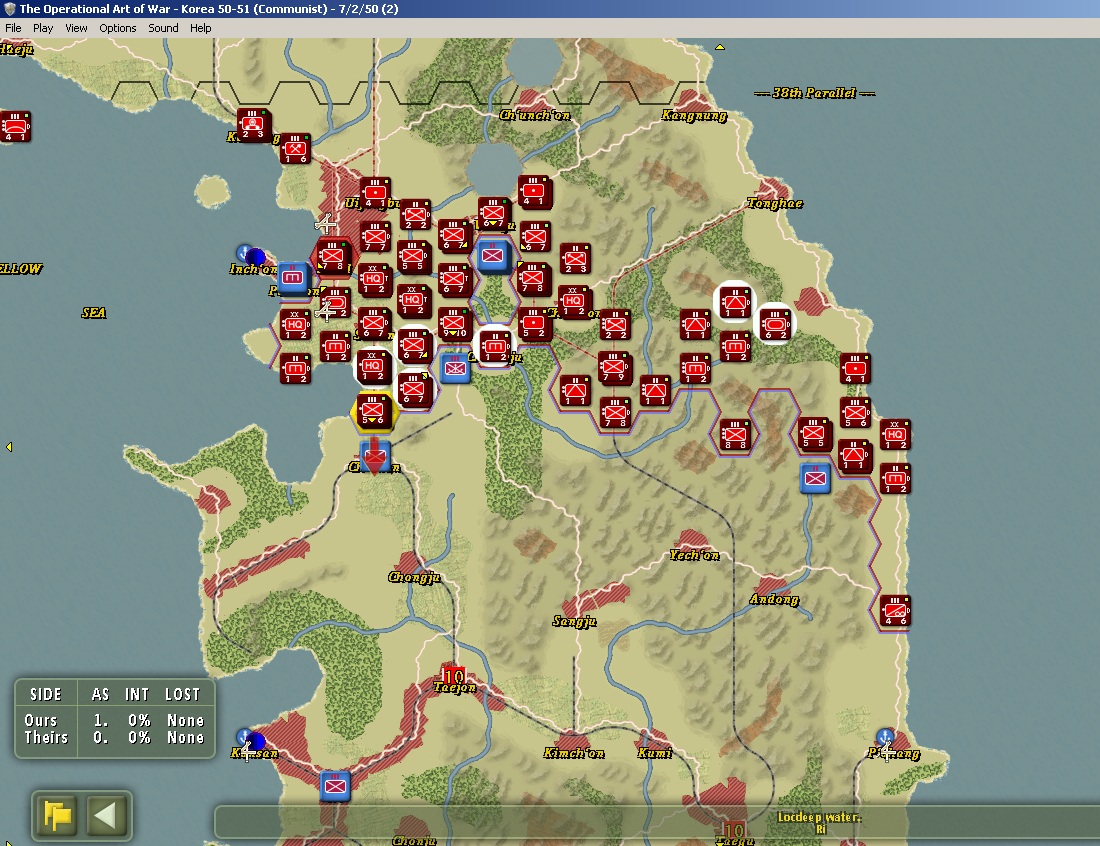The image size is (1100, 846).
Task: Open the Options menu
Action: pyautogui.click(x=118, y=28)
